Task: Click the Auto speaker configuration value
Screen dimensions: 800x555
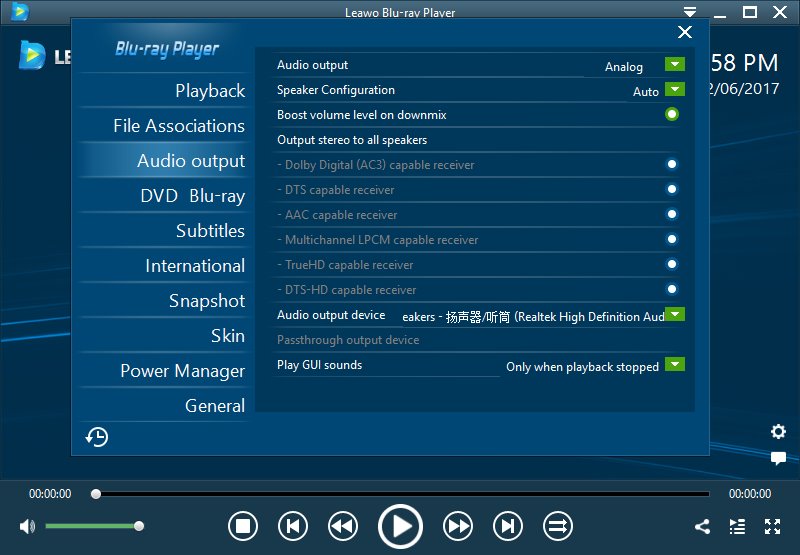Action: coord(646,92)
